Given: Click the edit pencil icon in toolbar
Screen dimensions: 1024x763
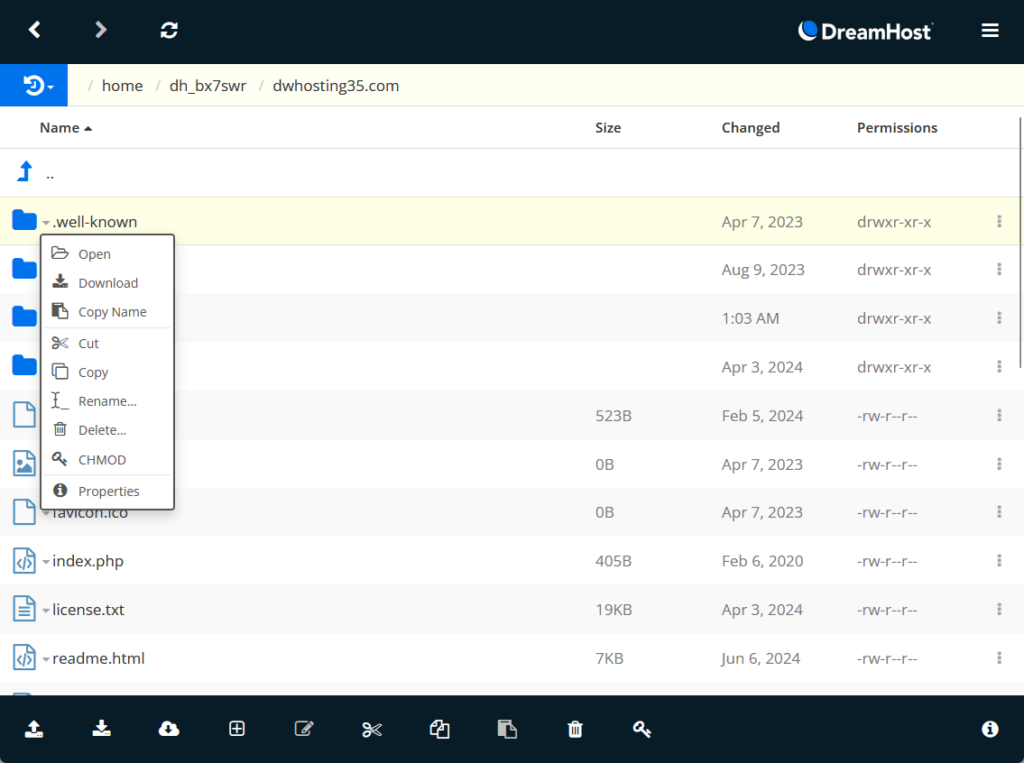Looking at the screenshot, I should [304, 728].
